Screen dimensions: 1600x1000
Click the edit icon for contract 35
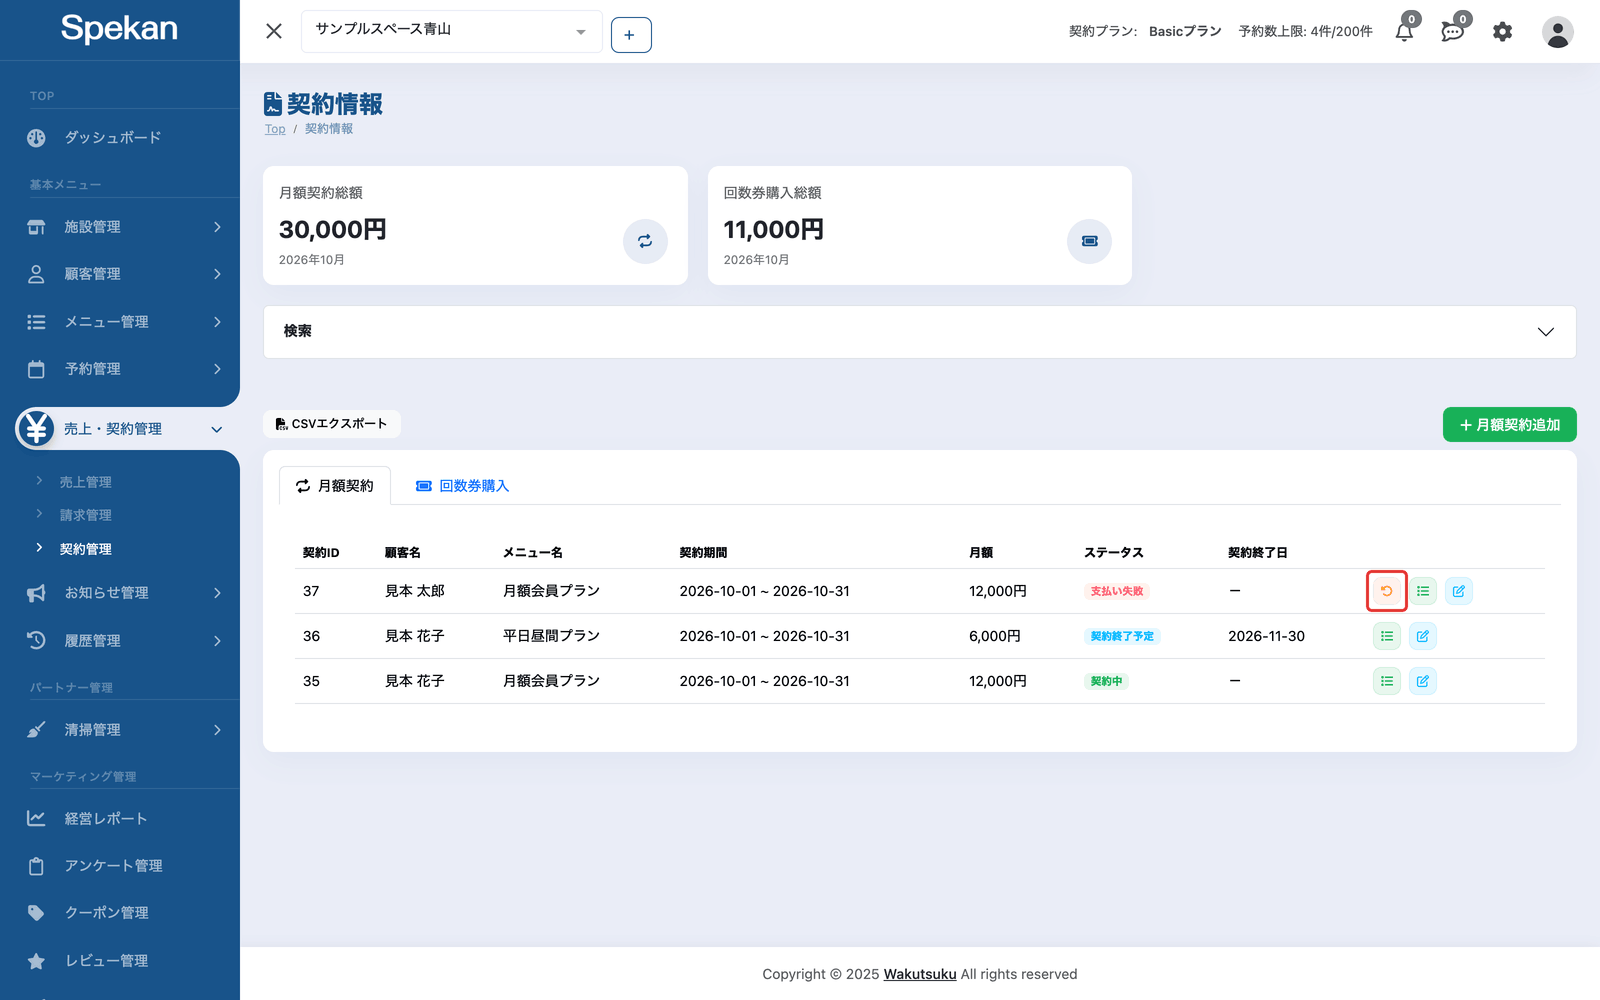coord(1423,681)
